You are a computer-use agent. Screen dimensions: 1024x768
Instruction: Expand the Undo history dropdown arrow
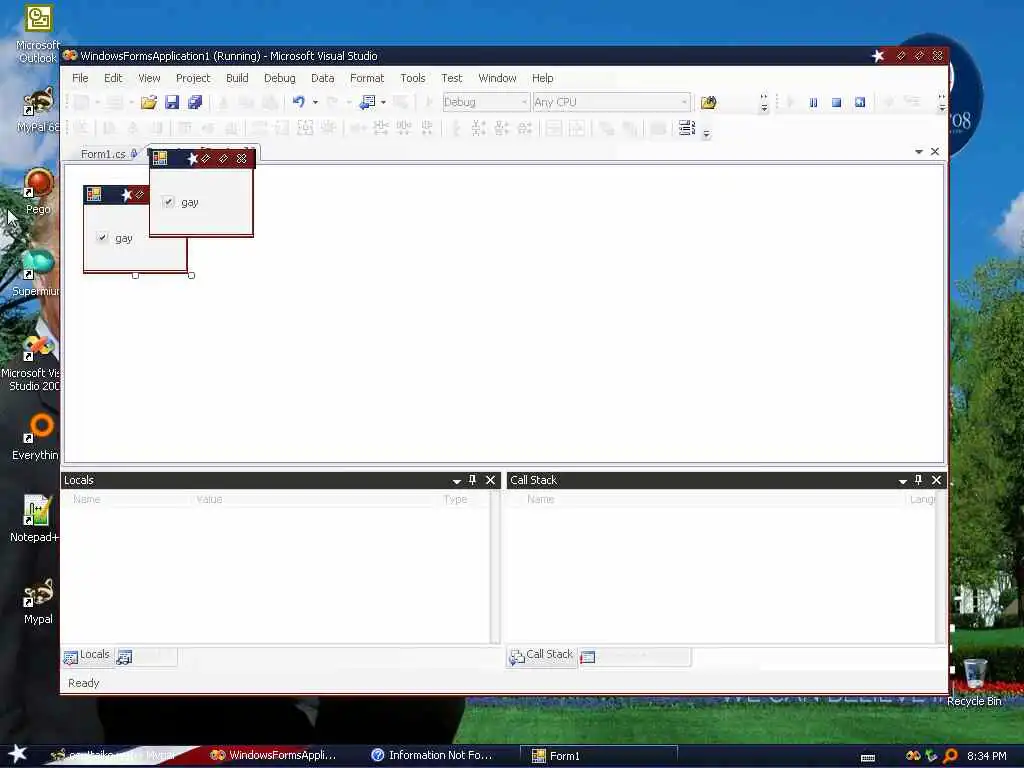click(315, 102)
